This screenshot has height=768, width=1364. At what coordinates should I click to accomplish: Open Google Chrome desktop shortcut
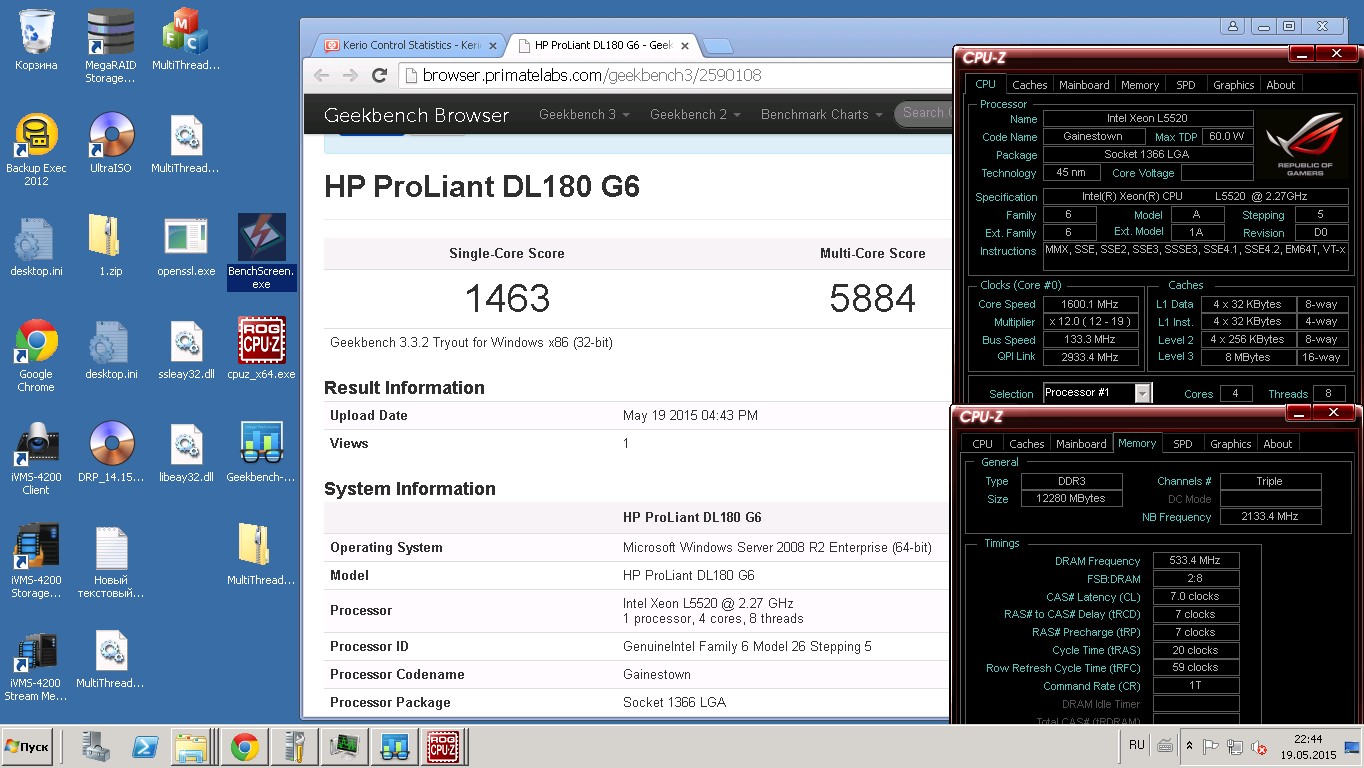coord(36,355)
